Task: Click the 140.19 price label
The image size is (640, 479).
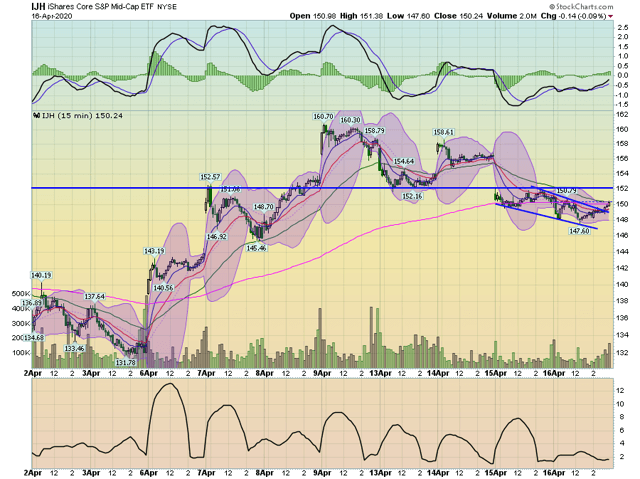Action: pyautogui.click(x=41, y=275)
